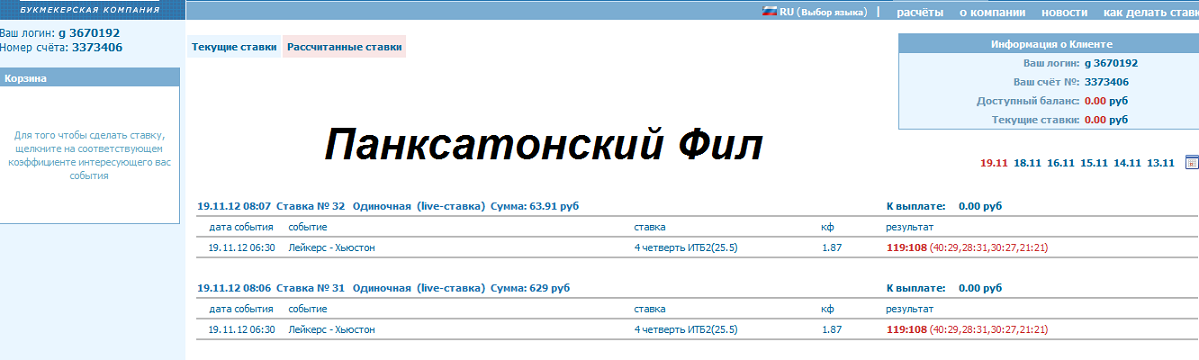Select date 18.11 in the date list

pyautogui.click(x=1028, y=163)
